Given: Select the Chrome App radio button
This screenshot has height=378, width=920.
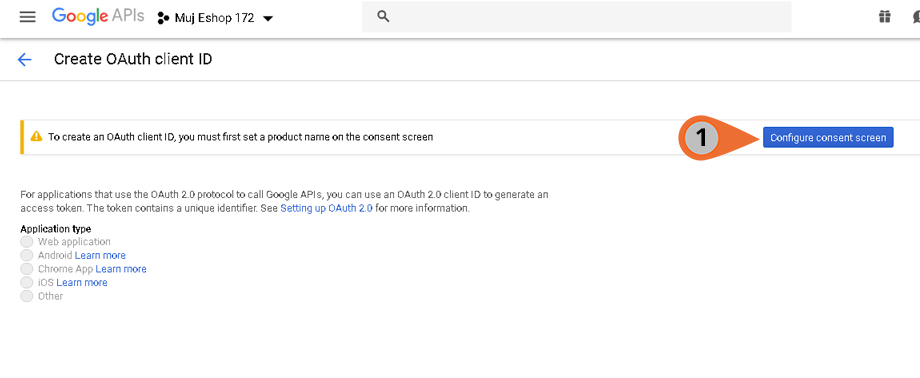Looking at the screenshot, I should coord(26,269).
